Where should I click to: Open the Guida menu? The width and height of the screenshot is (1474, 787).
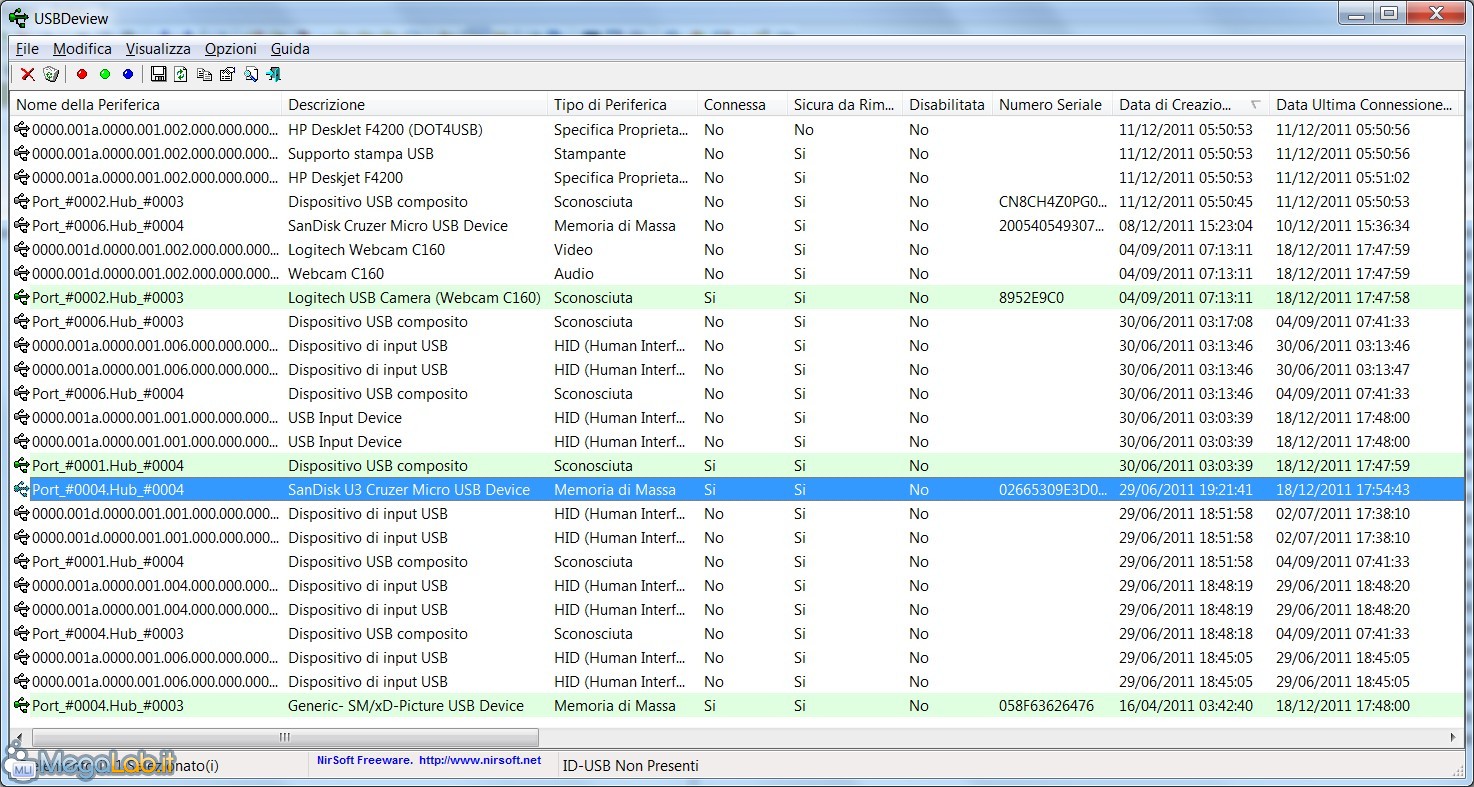[x=290, y=48]
